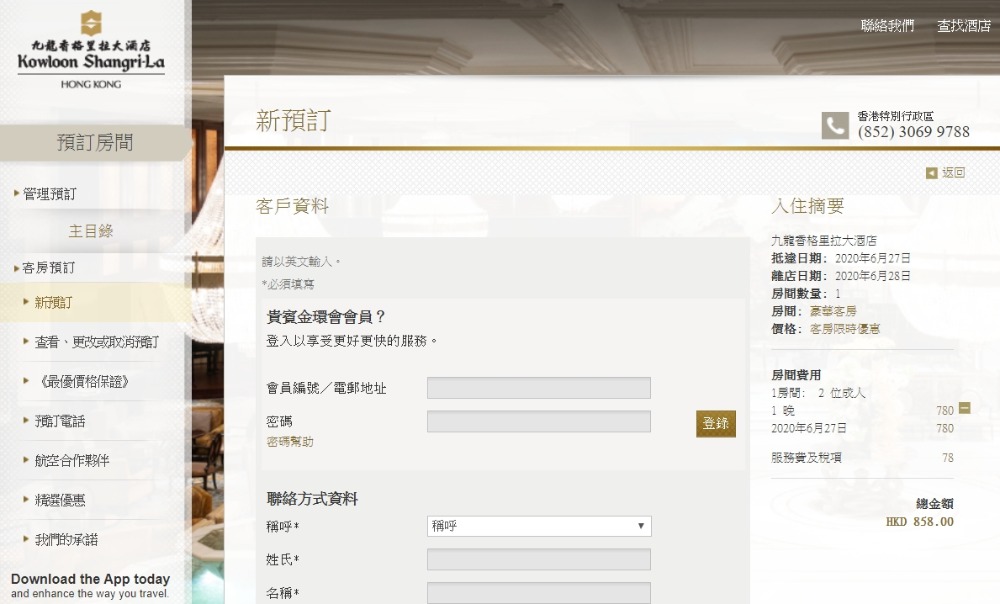Open 主目錄 main menu link
This screenshot has height=604, width=1000.
[91, 231]
